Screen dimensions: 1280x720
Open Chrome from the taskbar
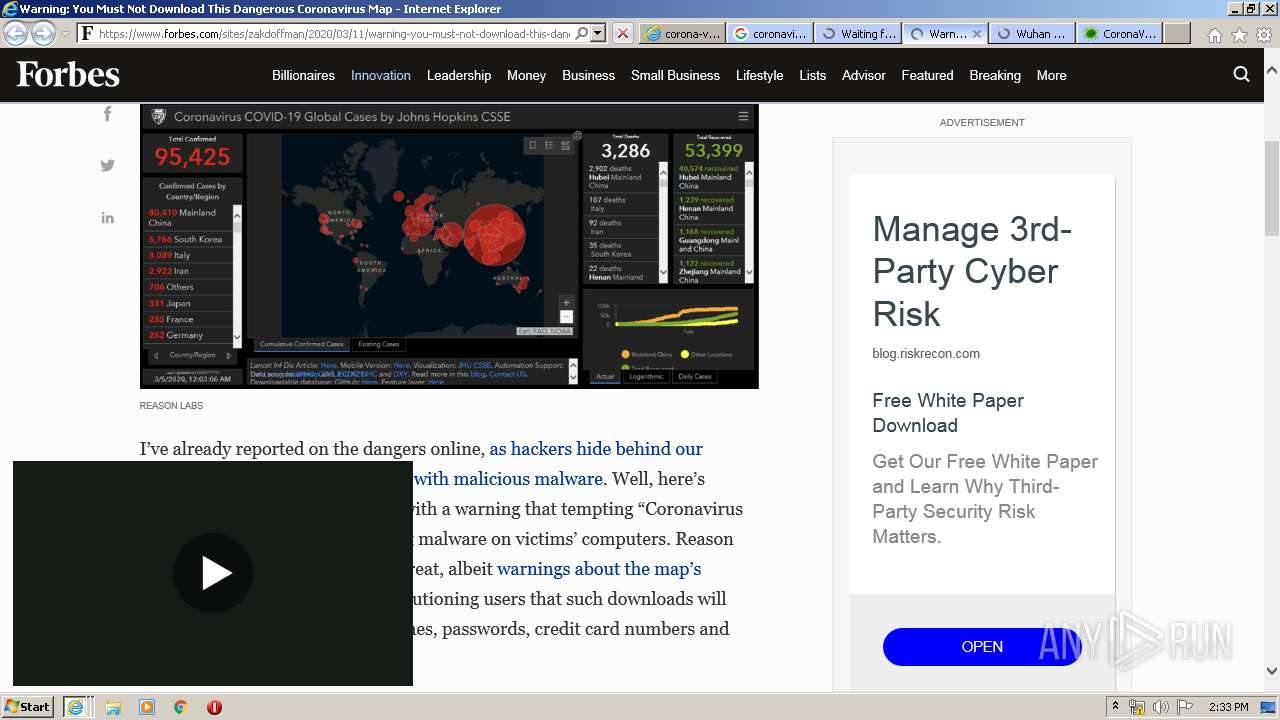[180, 707]
